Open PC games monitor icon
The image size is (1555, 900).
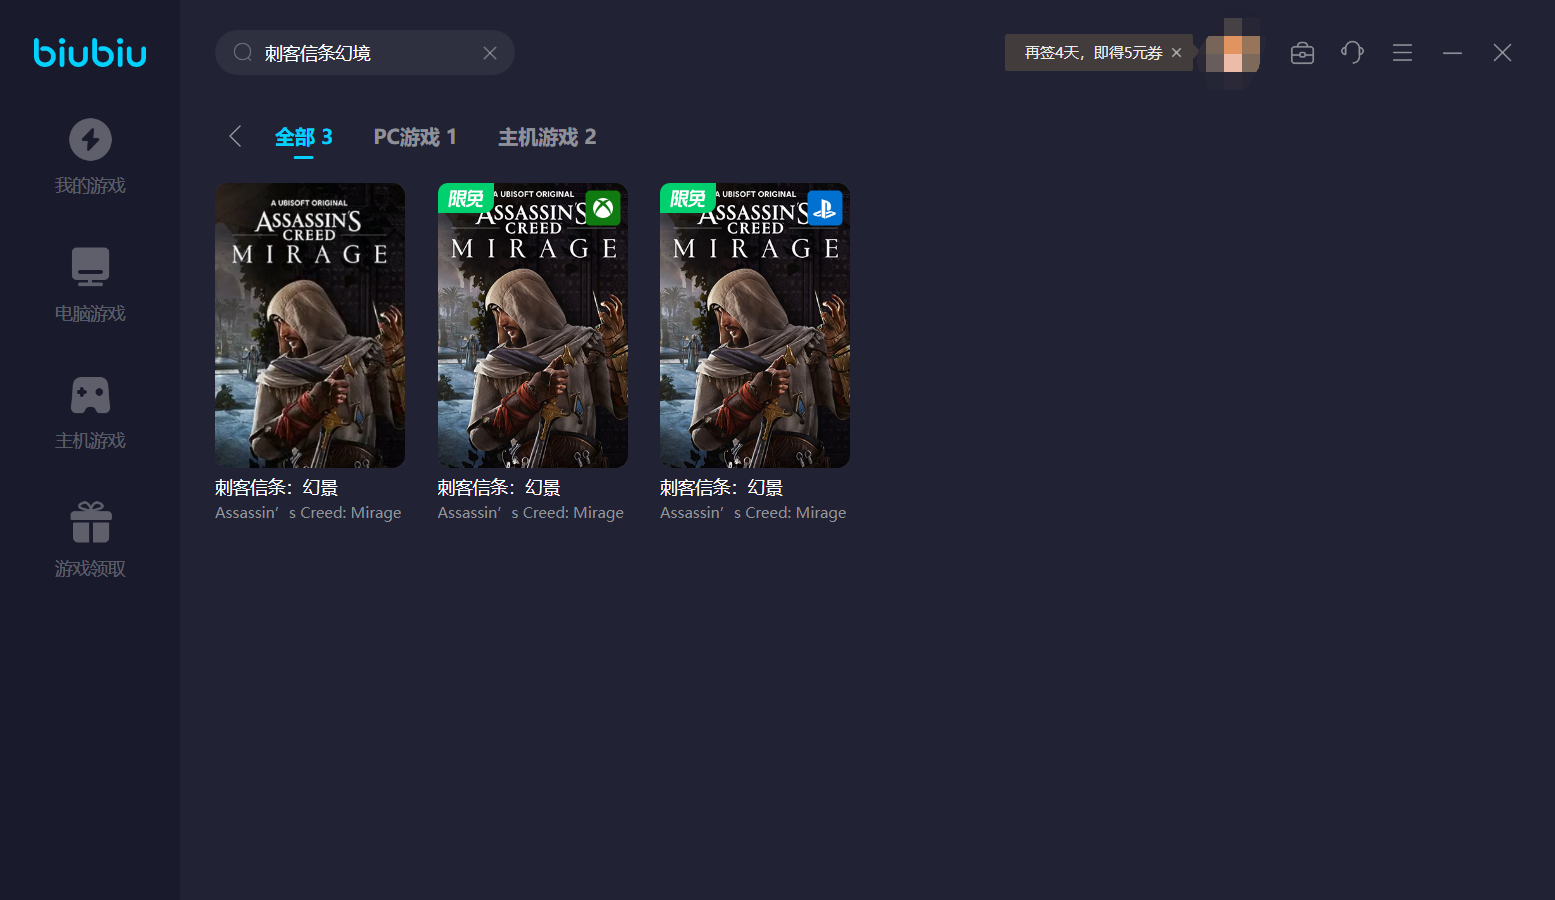pyautogui.click(x=90, y=267)
